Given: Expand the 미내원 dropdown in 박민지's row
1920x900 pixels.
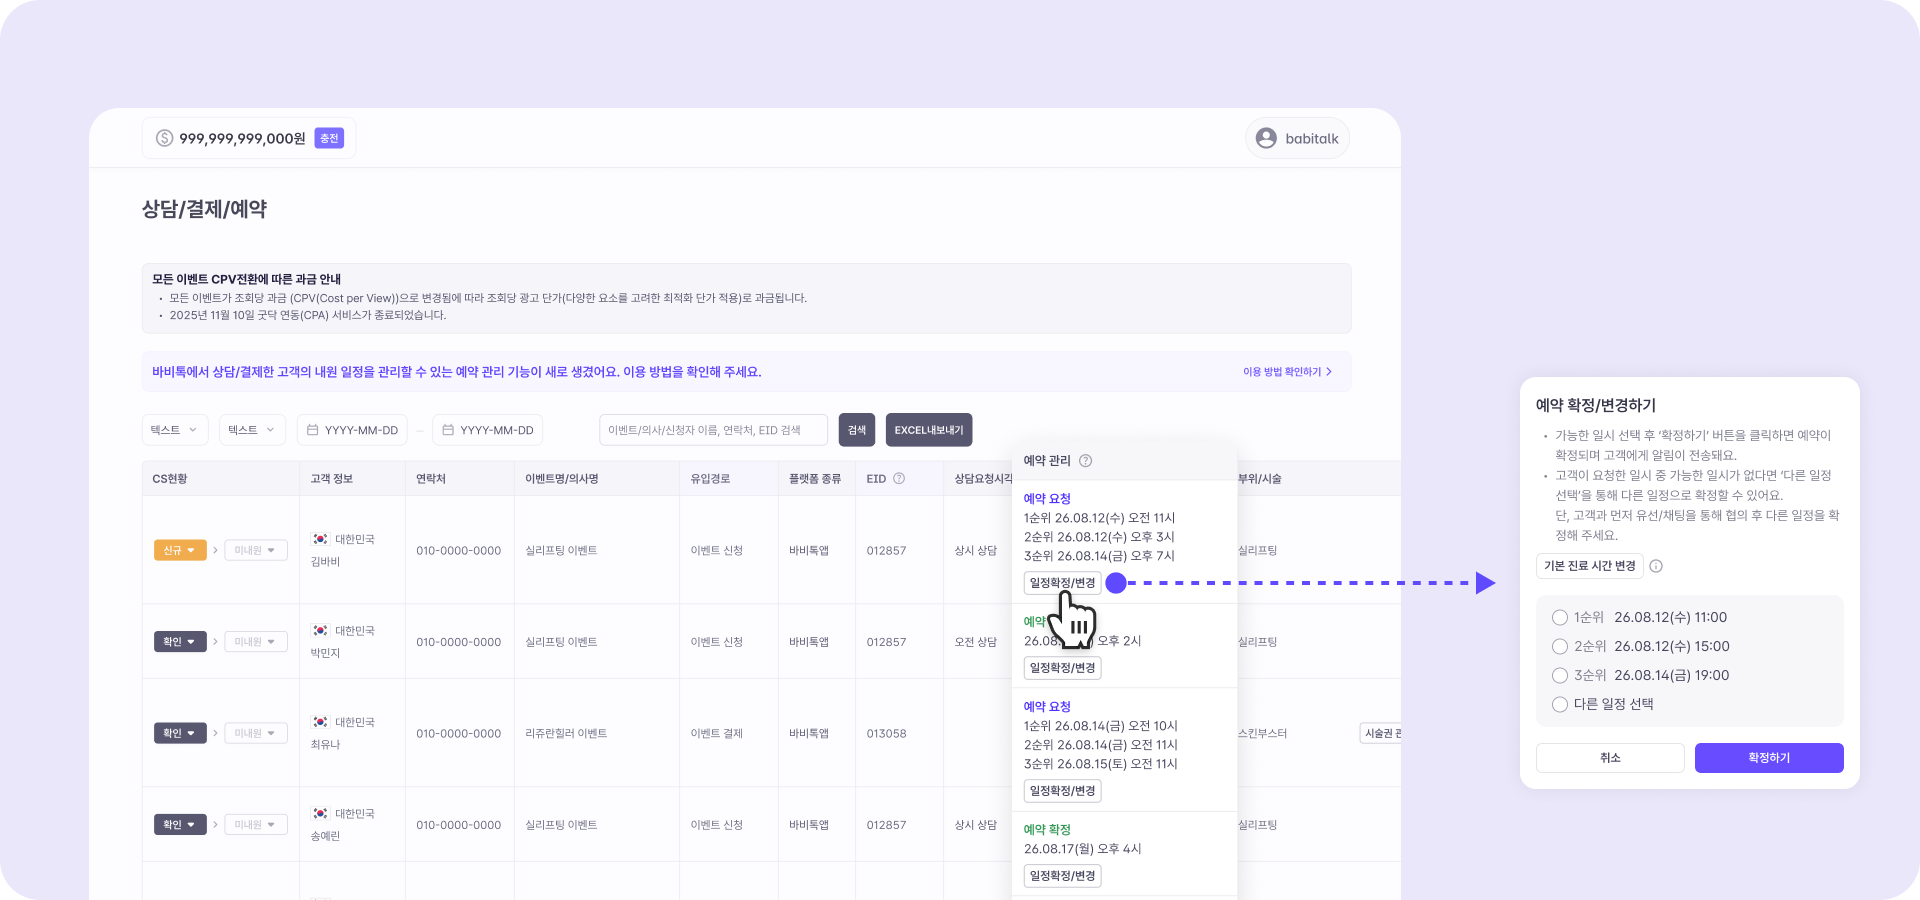Looking at the screenshot, I should [256, 642].
